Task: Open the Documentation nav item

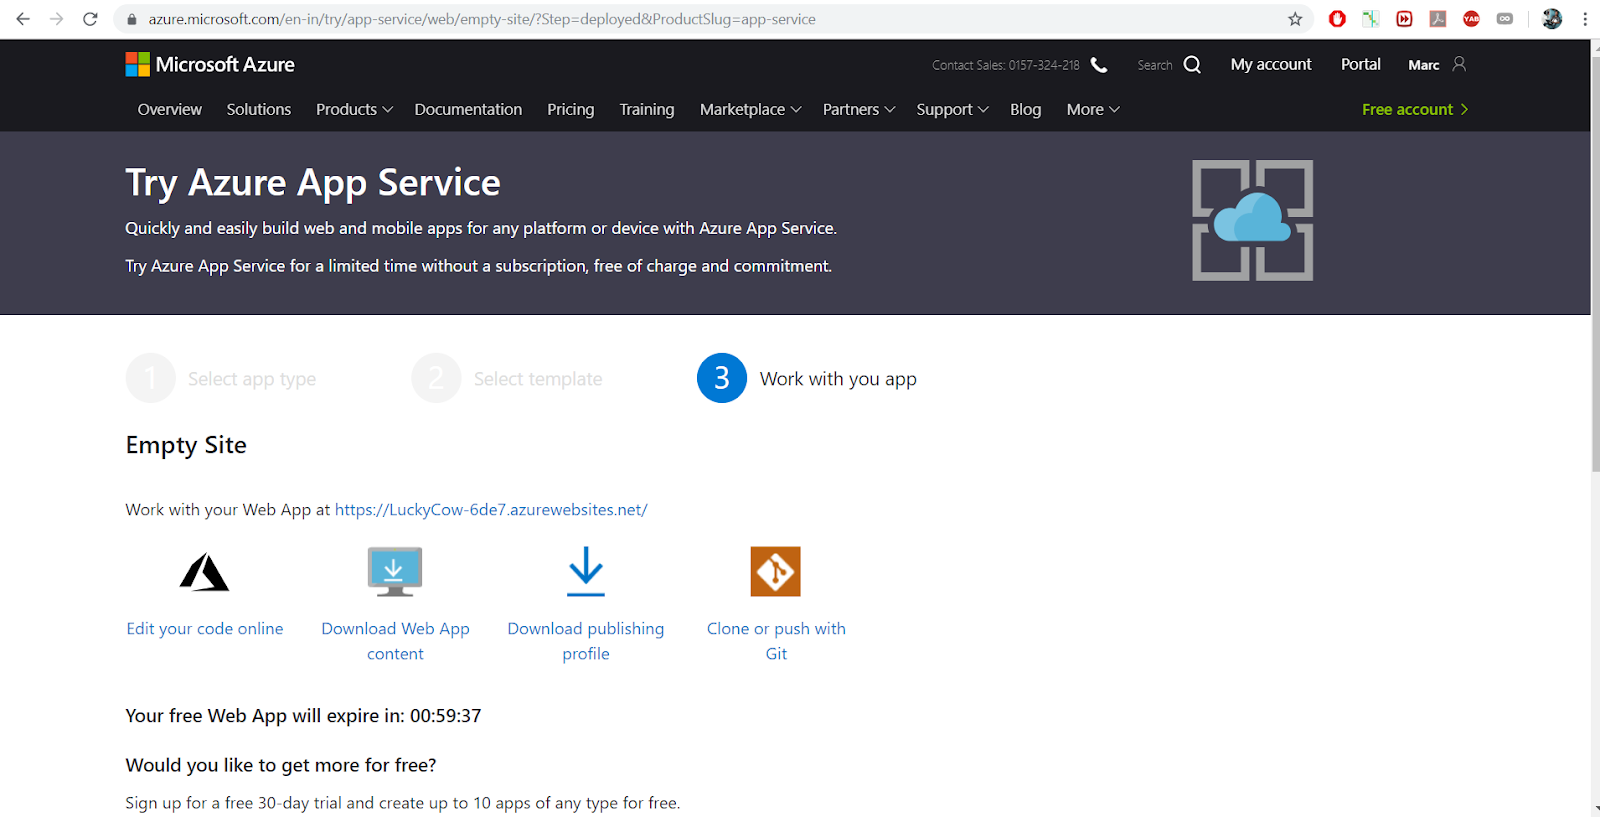Action: pyautogui.click(x=468, y=109)
